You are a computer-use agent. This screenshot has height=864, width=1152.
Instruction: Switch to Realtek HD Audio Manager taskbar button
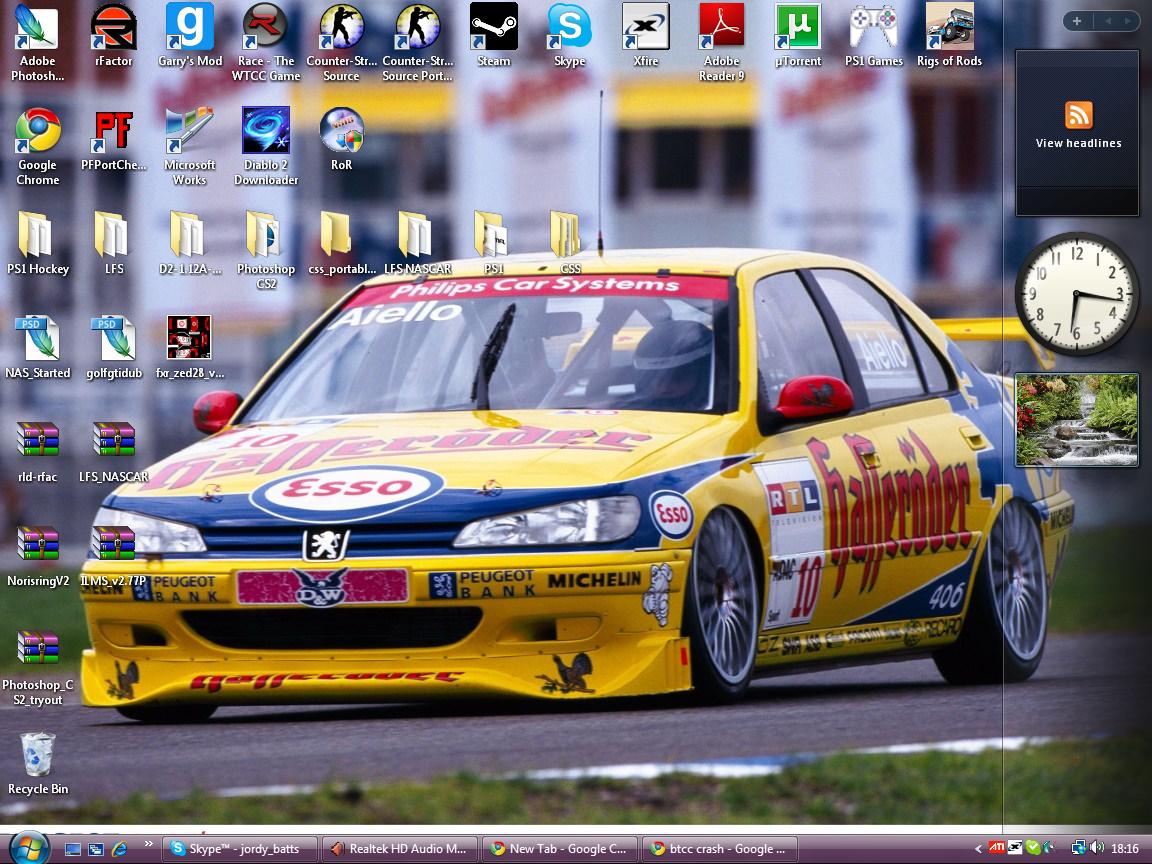tap(400, 849)
